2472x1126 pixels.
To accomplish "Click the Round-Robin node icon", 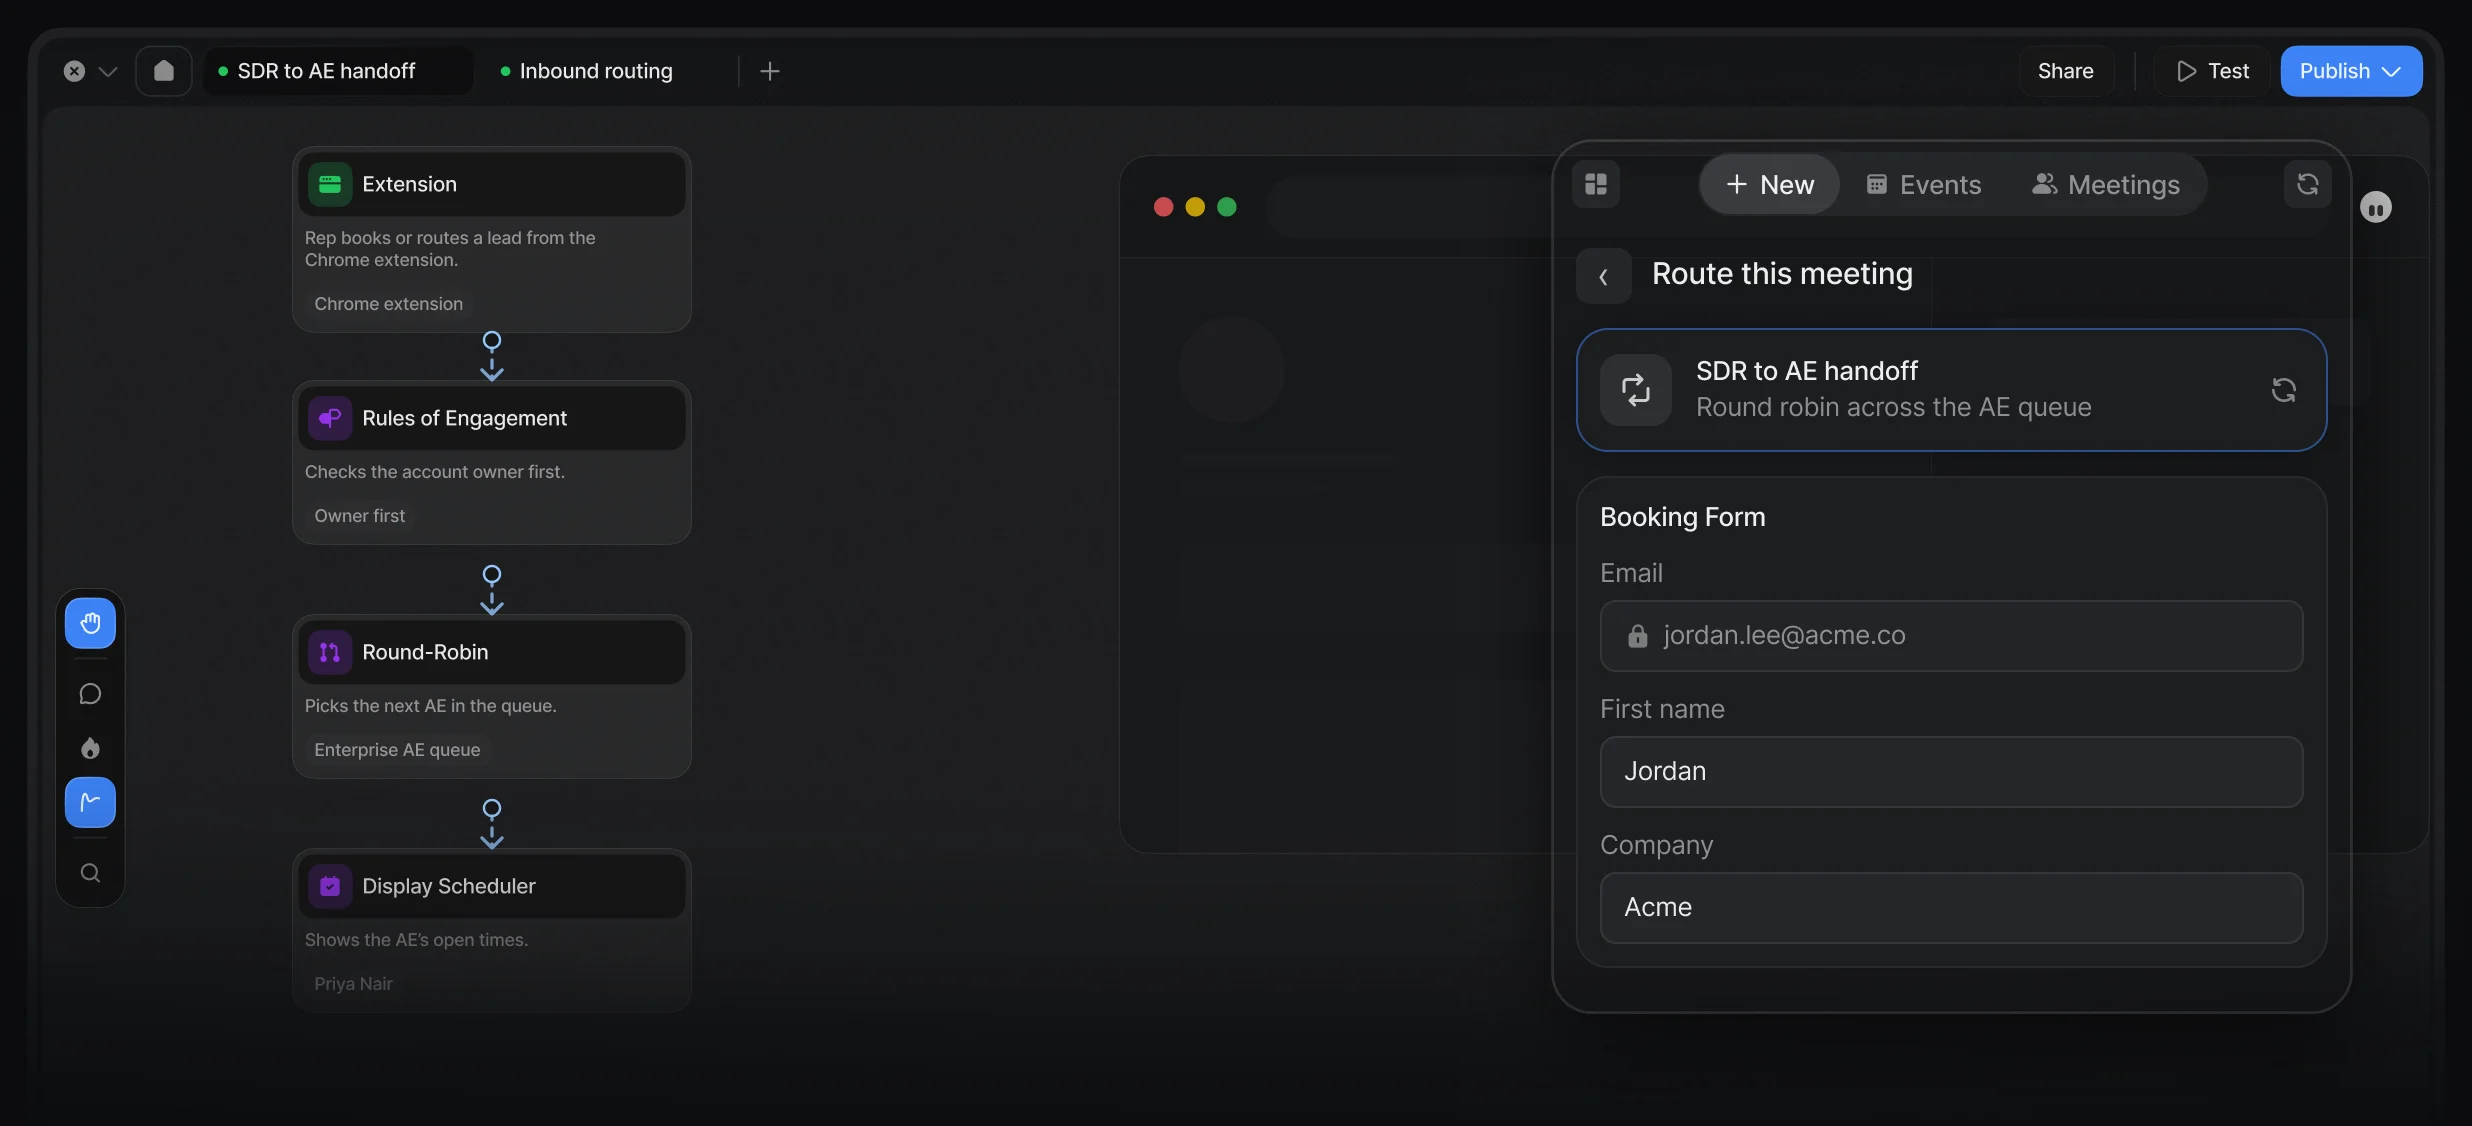I will point(330,652).
